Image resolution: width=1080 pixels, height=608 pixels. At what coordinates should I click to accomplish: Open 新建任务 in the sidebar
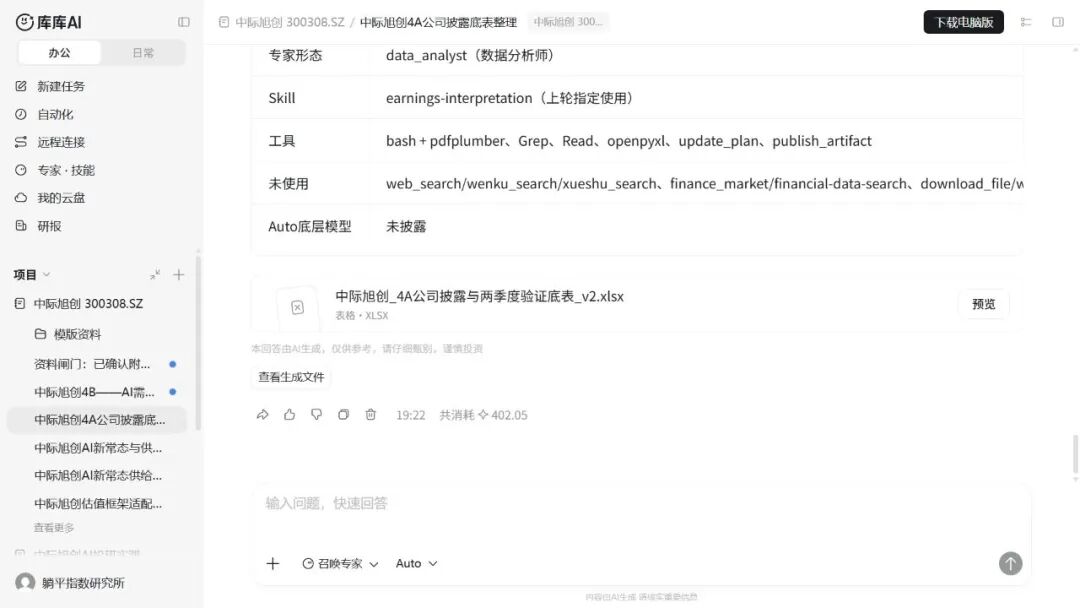click(x=61, y=86)
